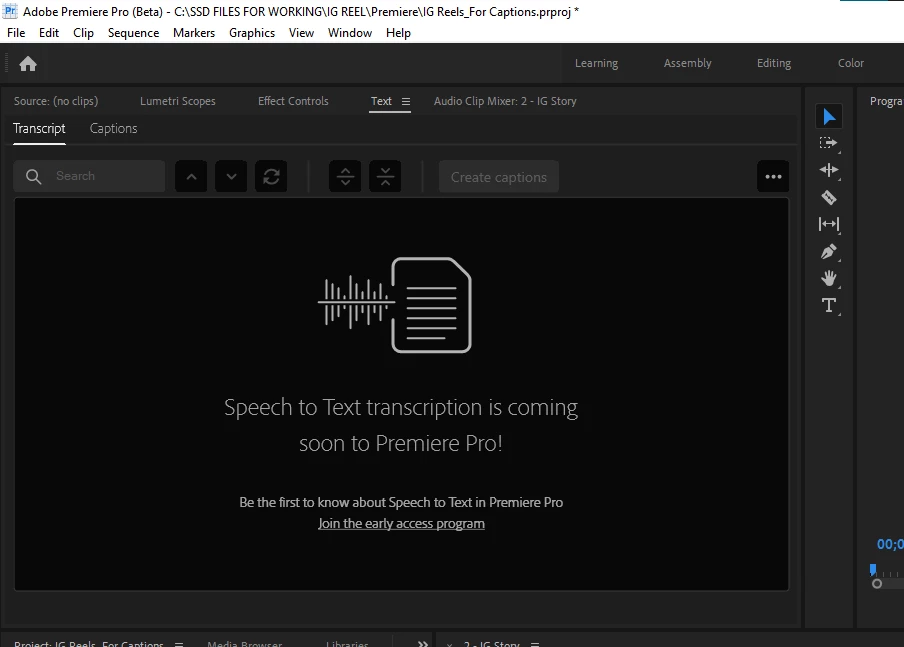Go to next search result

(x=231, y=176)
